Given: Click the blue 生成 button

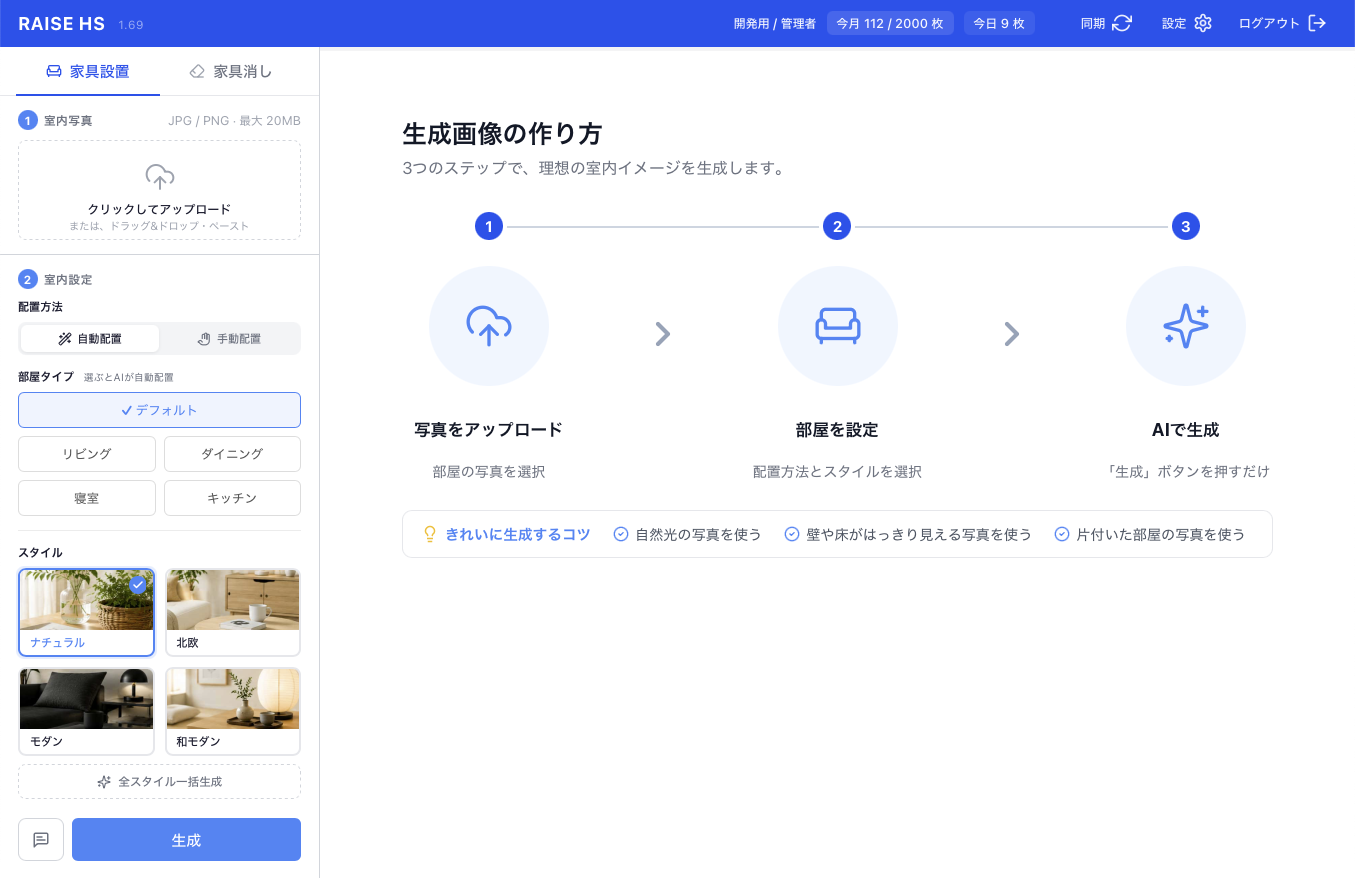Looking at the screenshot, I should pyautogui.click(x=186, y=839).
